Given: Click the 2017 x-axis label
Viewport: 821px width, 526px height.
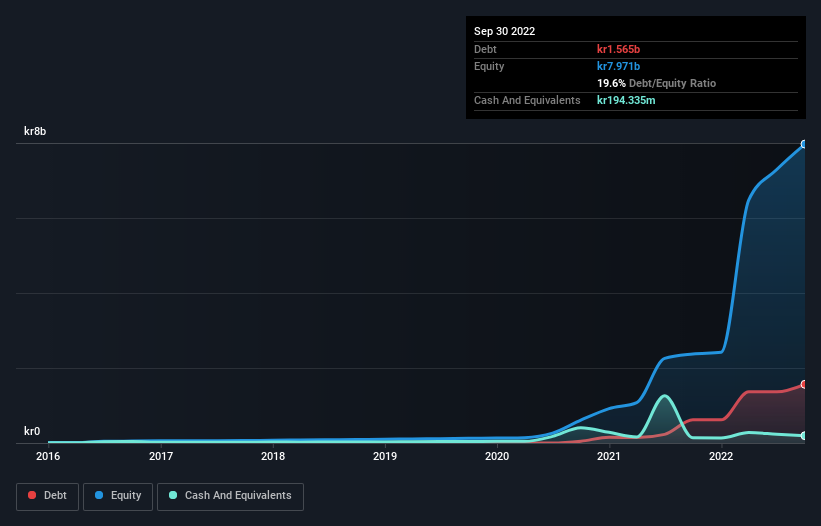Looking at the screenshot, I should pos(161,456).
